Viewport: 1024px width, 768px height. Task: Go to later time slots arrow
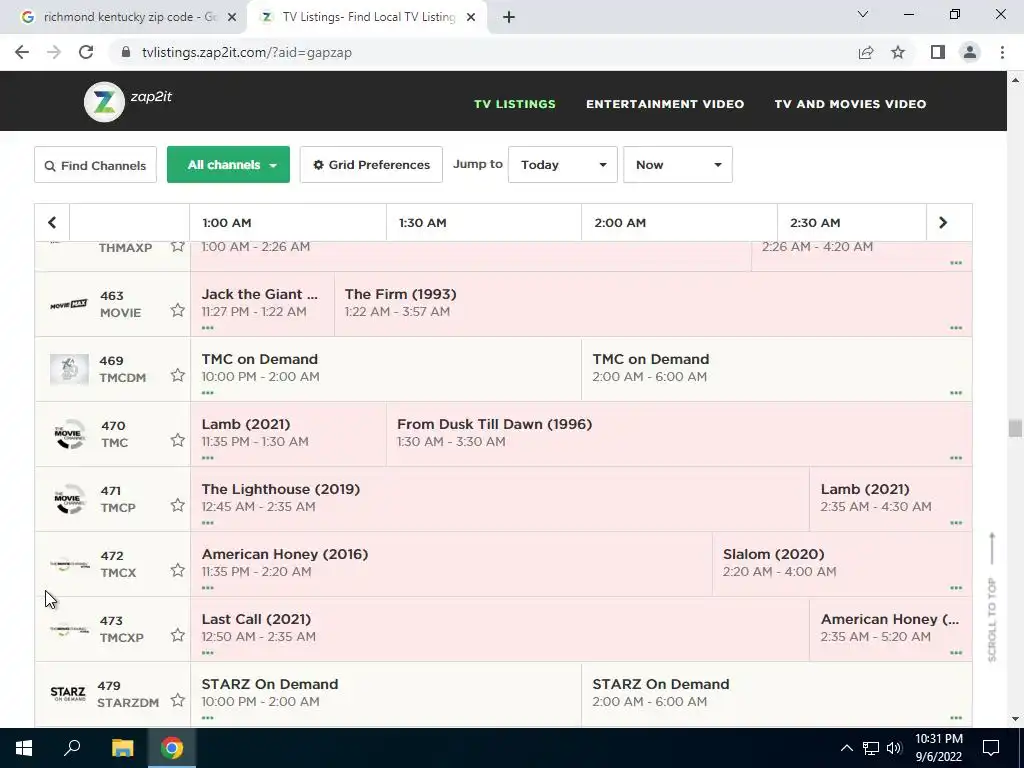point(942,223)
